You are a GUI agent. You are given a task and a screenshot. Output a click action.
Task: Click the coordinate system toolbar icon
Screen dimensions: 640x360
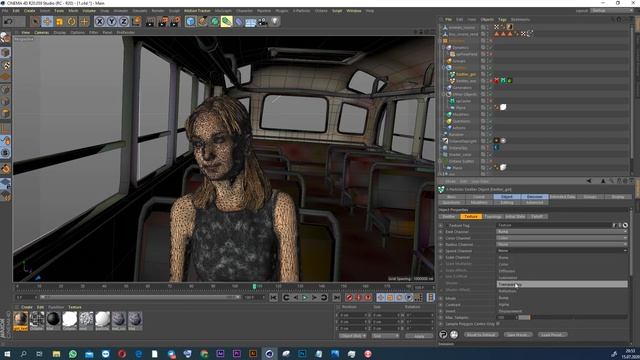tap(136, 21)
